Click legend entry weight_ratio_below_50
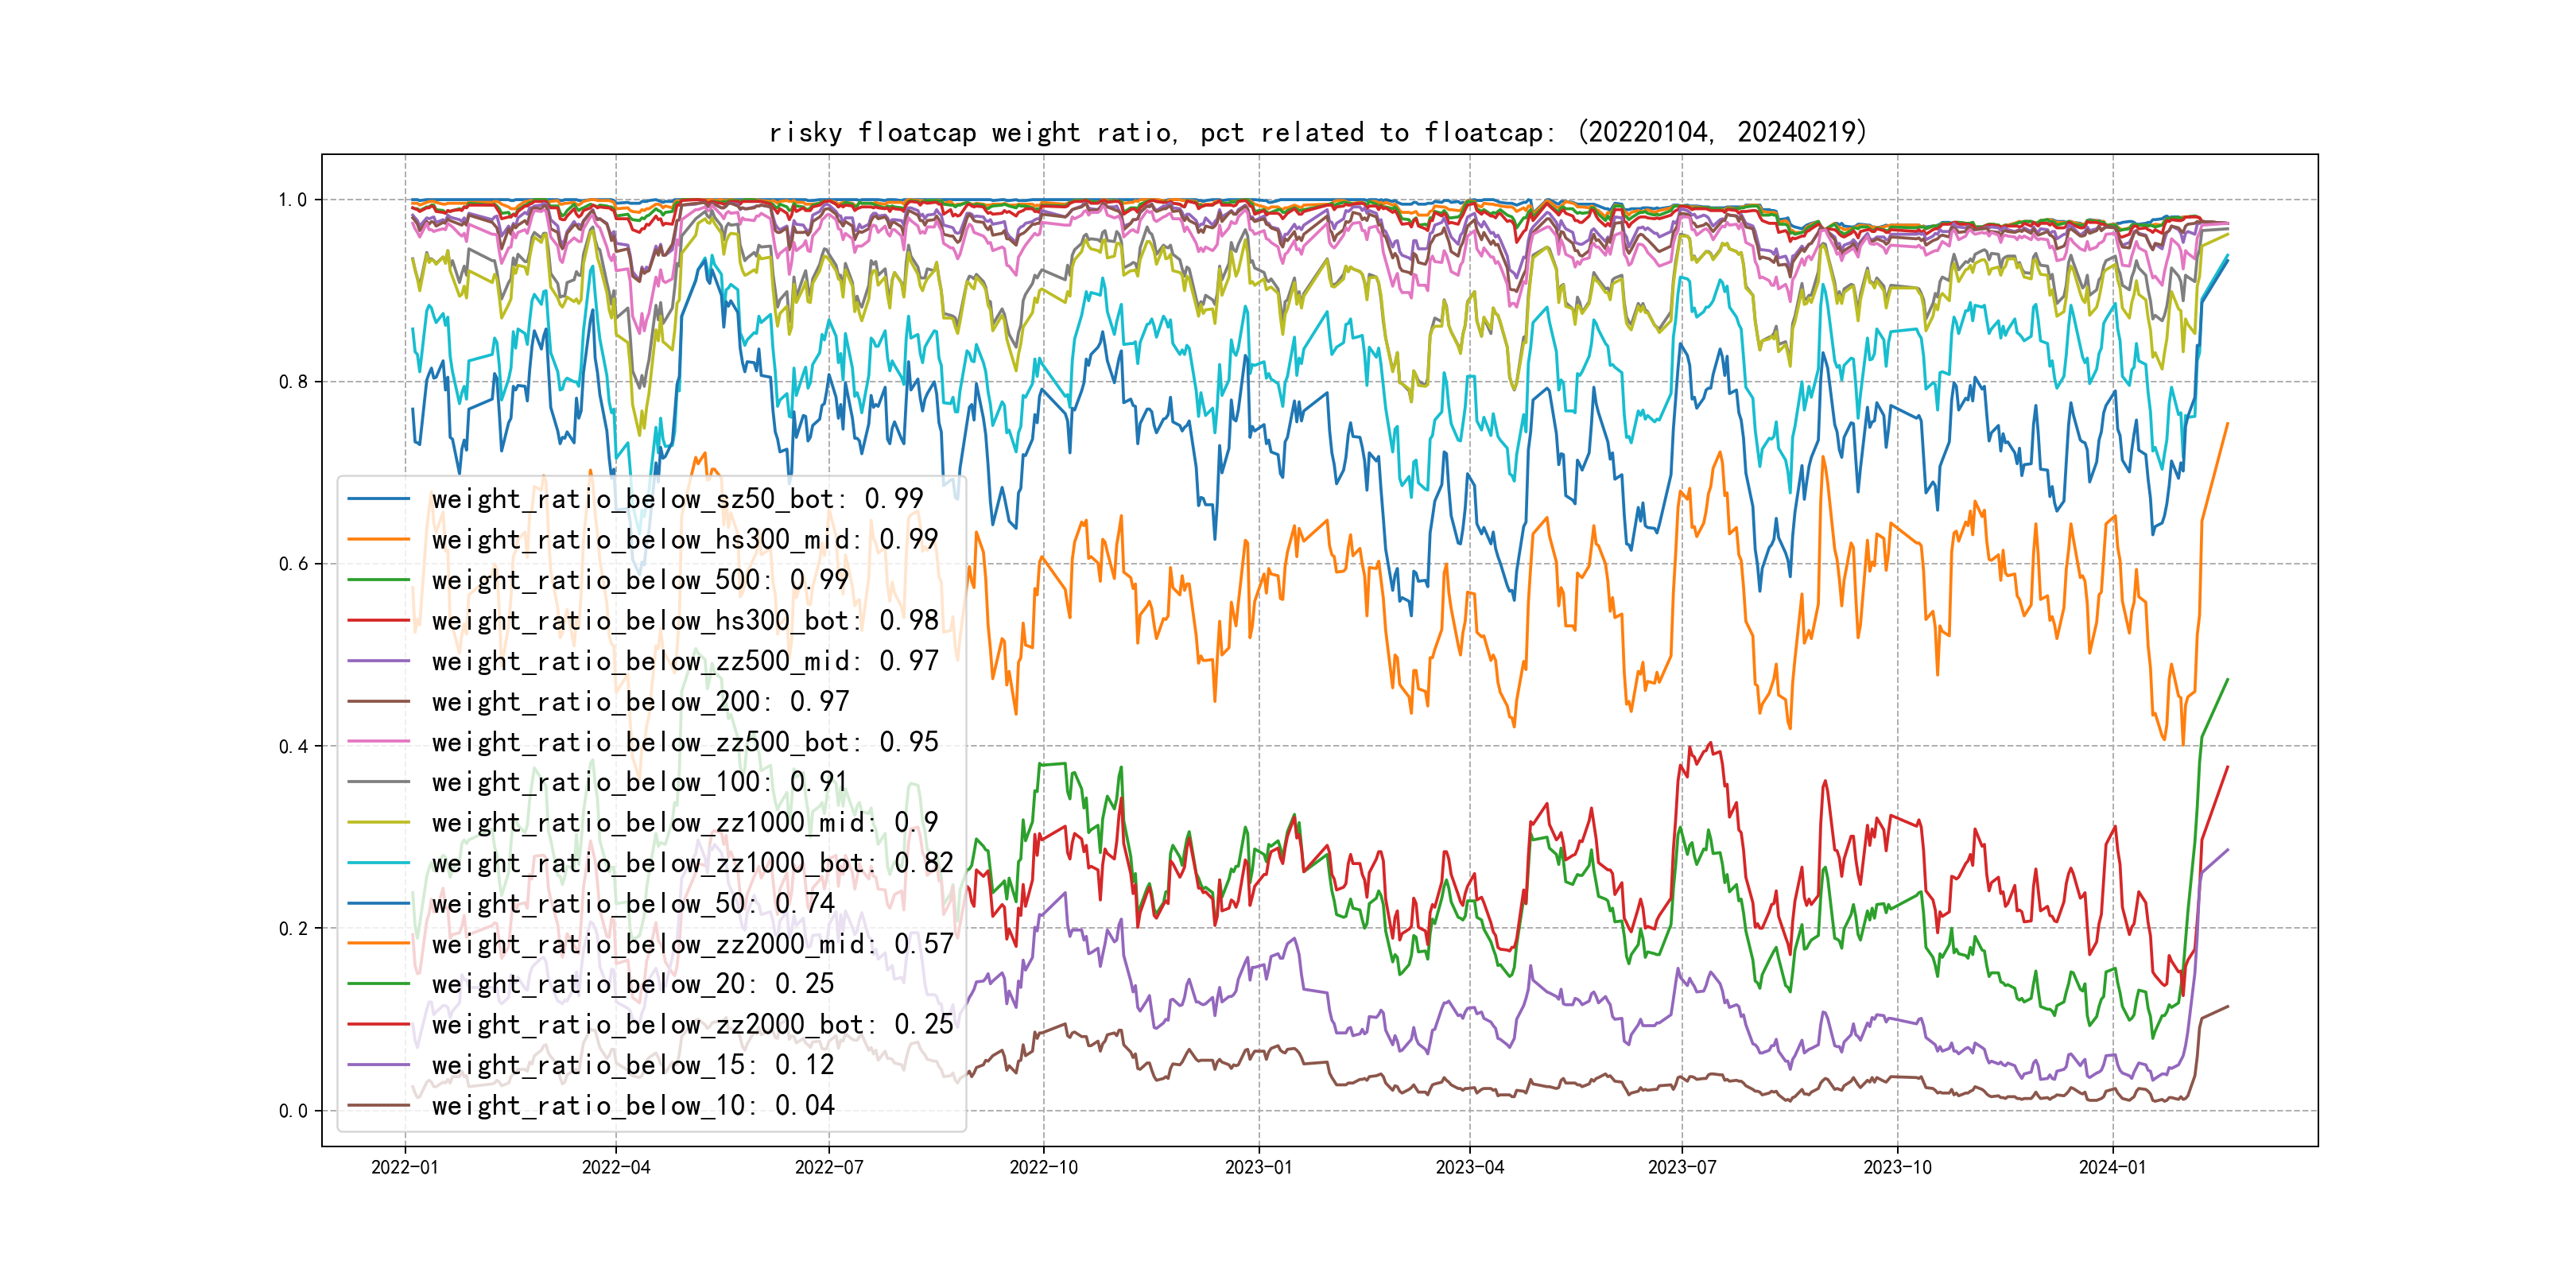 [x=632, y=904]
